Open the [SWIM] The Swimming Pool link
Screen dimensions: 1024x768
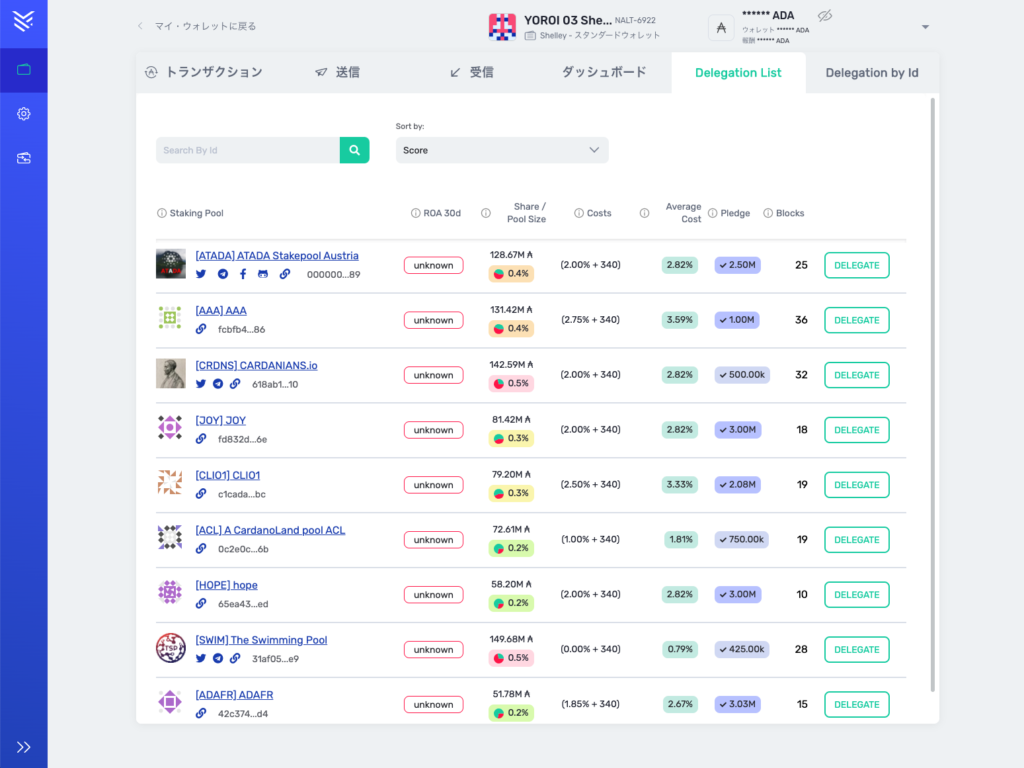pyautogui.click(x=261, y=640)
